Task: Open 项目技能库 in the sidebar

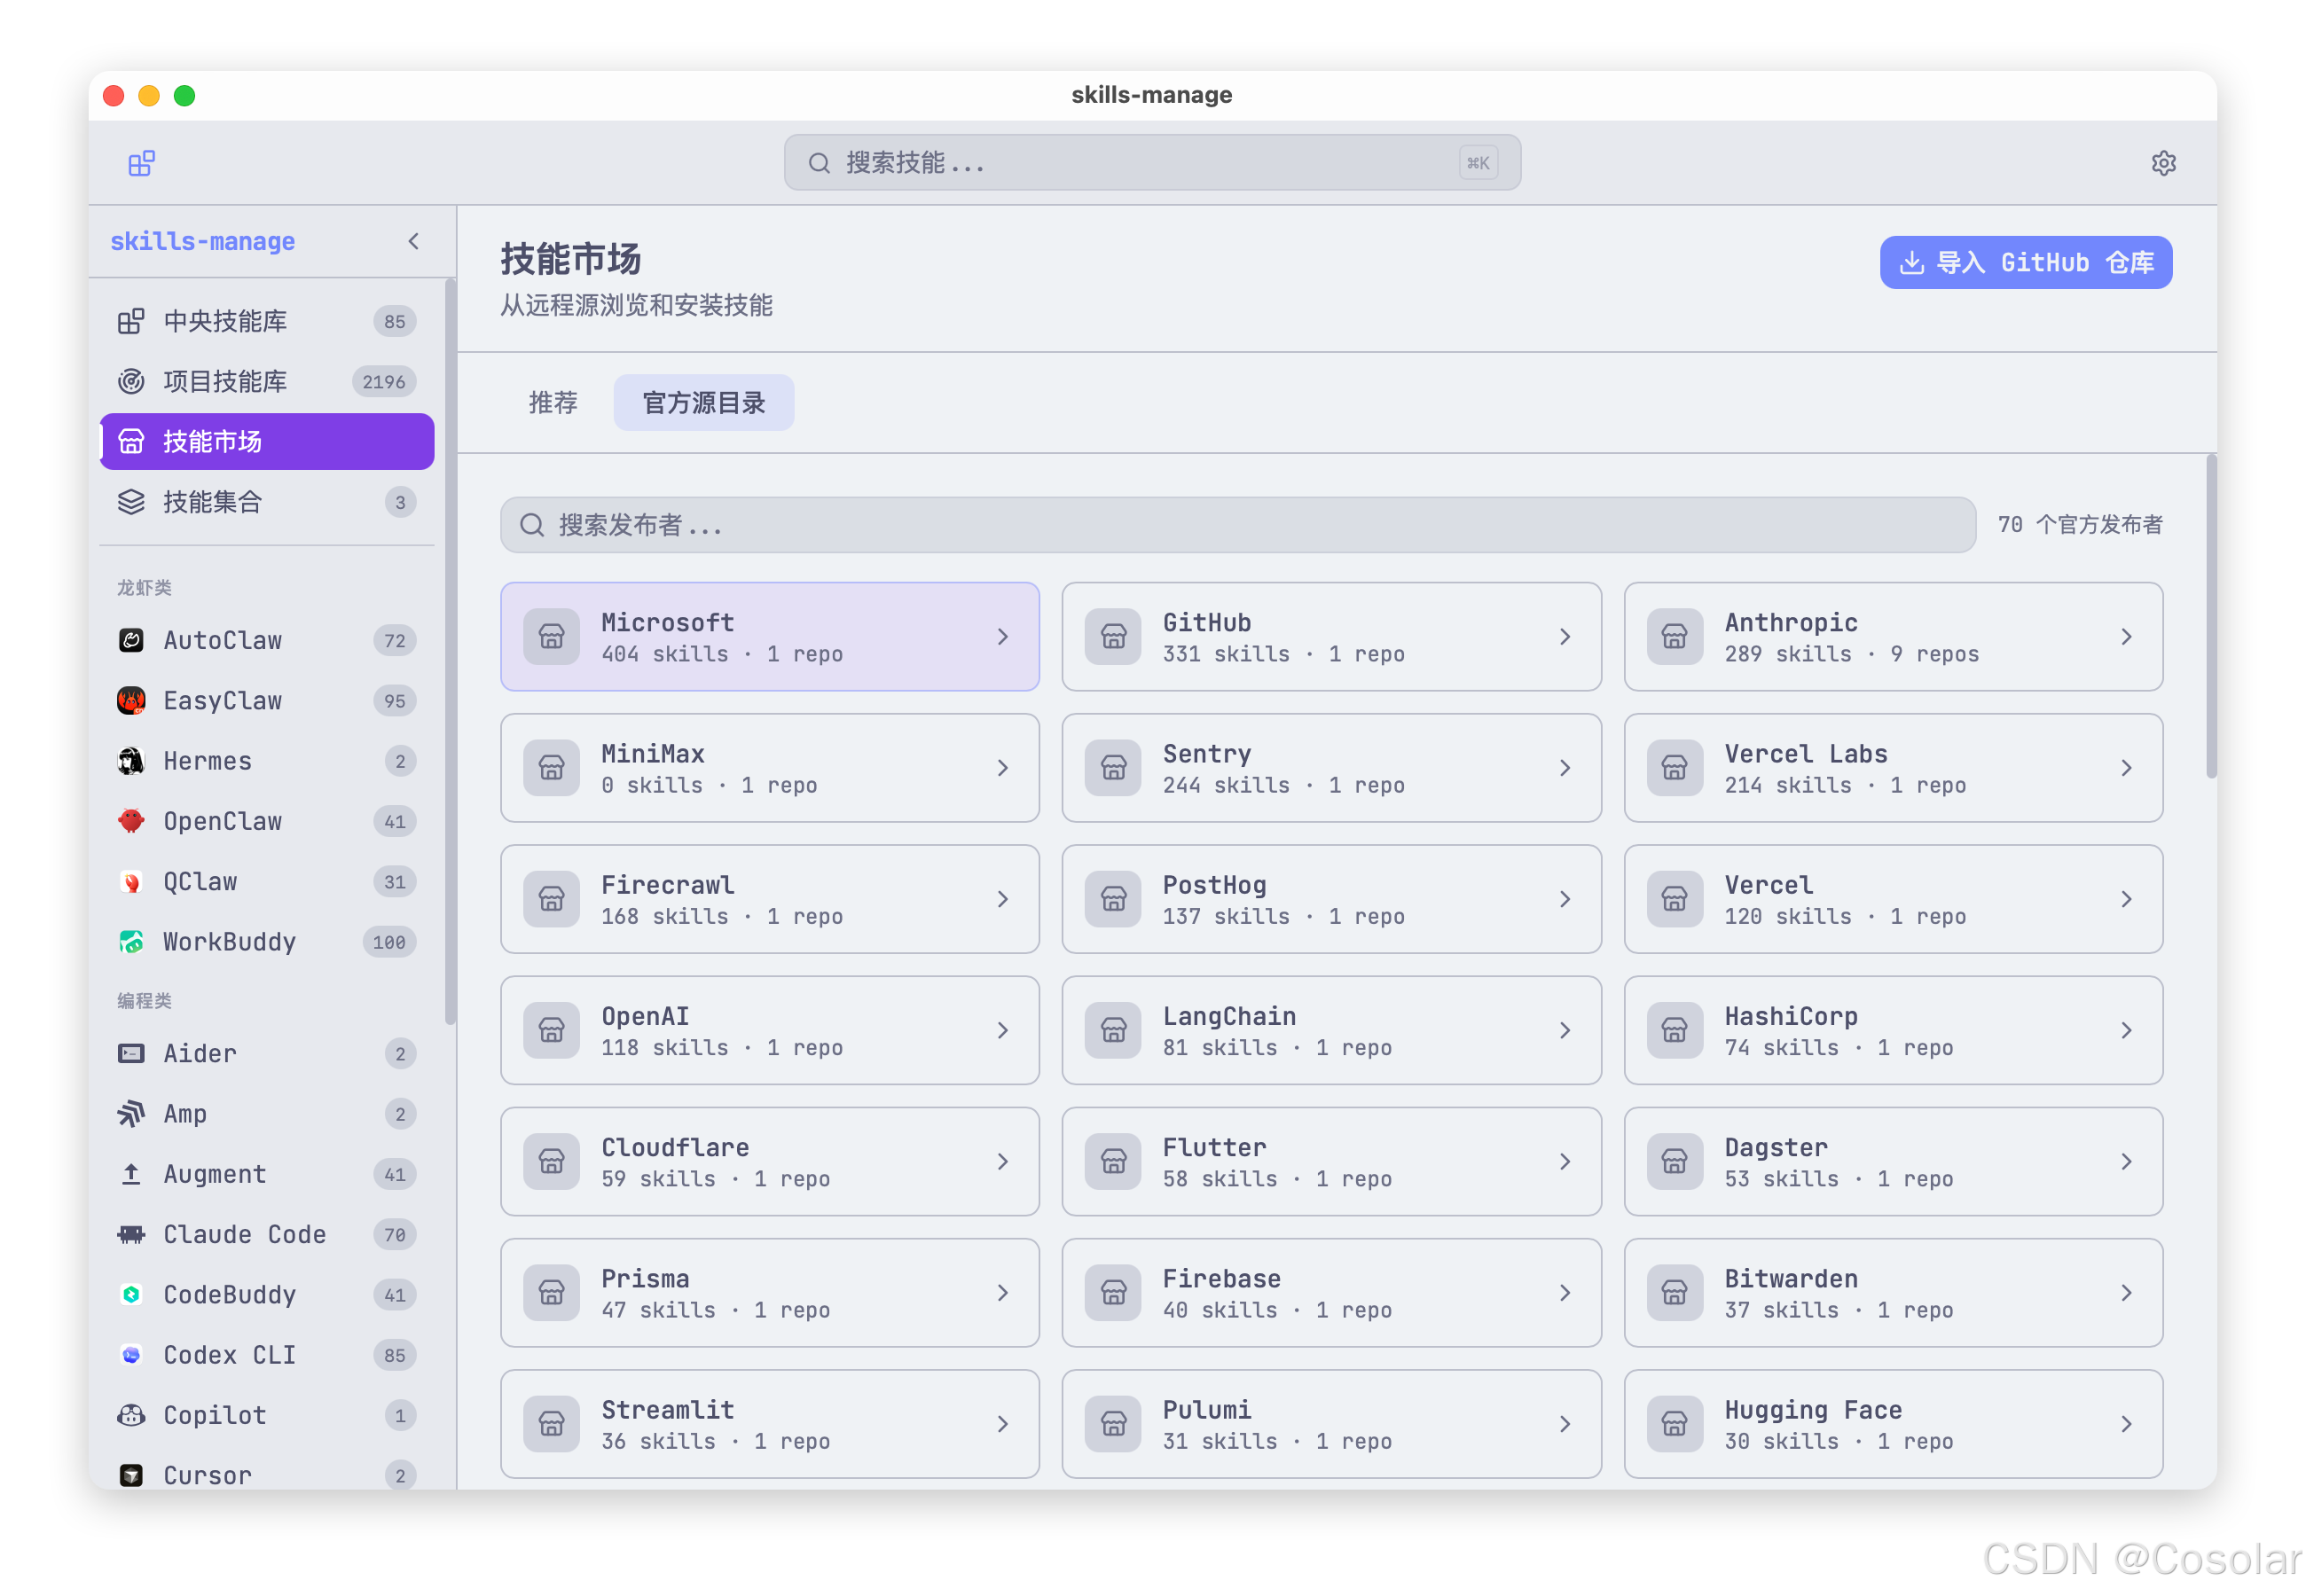Action: (267, 381)
